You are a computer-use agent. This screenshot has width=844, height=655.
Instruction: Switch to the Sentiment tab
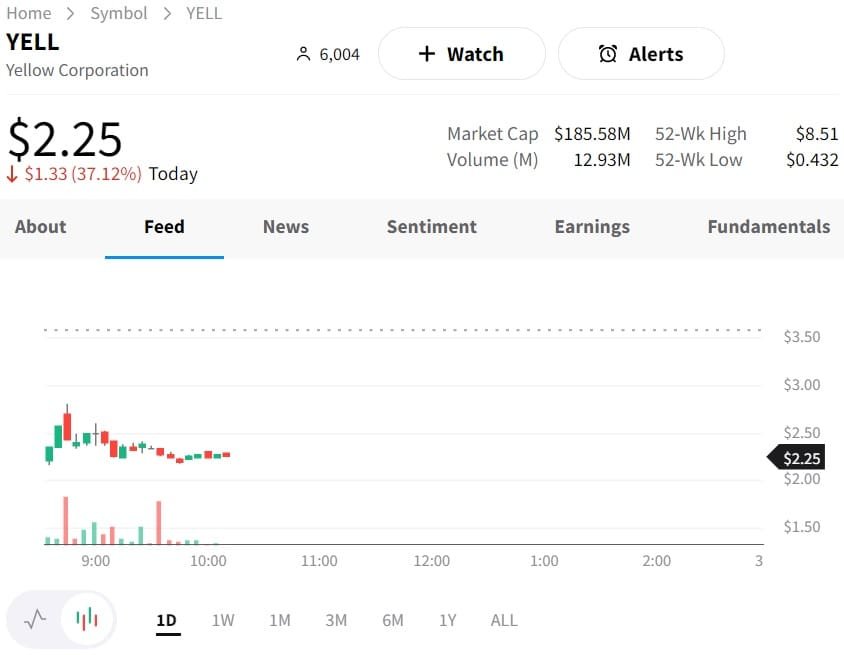pyautogui.click(x=431, y=227)
